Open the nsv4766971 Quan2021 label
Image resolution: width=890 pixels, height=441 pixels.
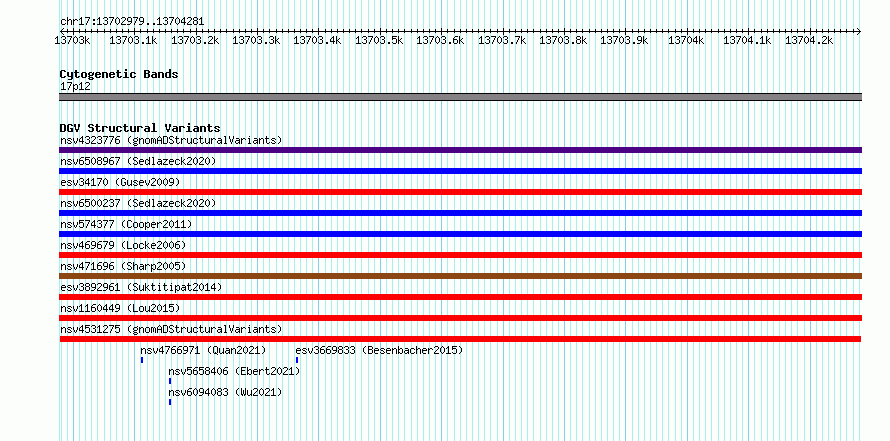pyautogui.click(x=203, y=350)
